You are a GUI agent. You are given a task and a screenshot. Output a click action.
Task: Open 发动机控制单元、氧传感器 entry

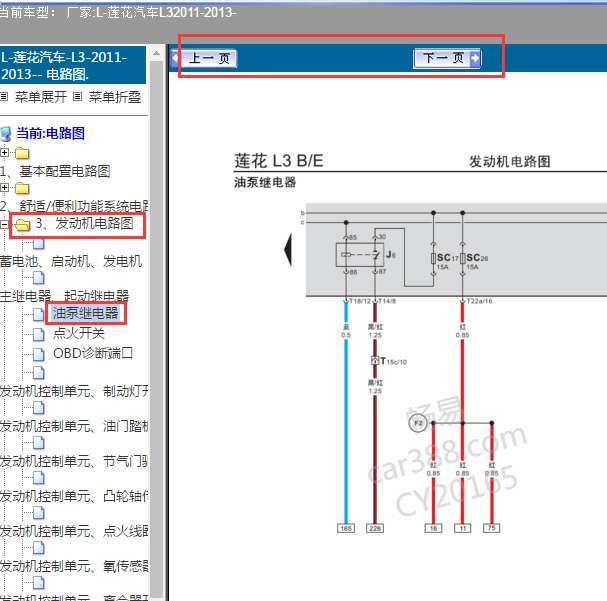coord(74,567)
